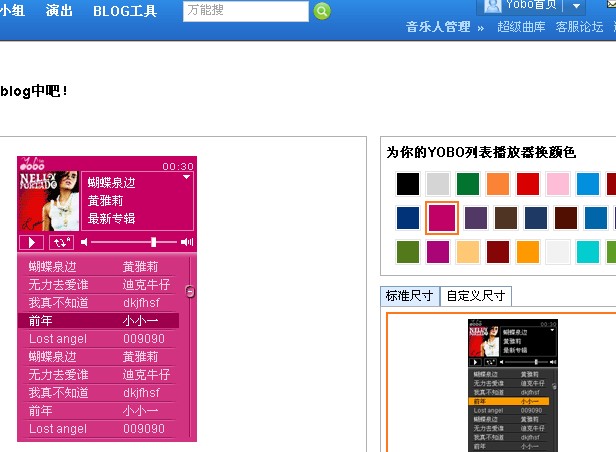This screenshot has height=452, width=616.
Task: Open the 小组 menu item
Action: [13, 10]
